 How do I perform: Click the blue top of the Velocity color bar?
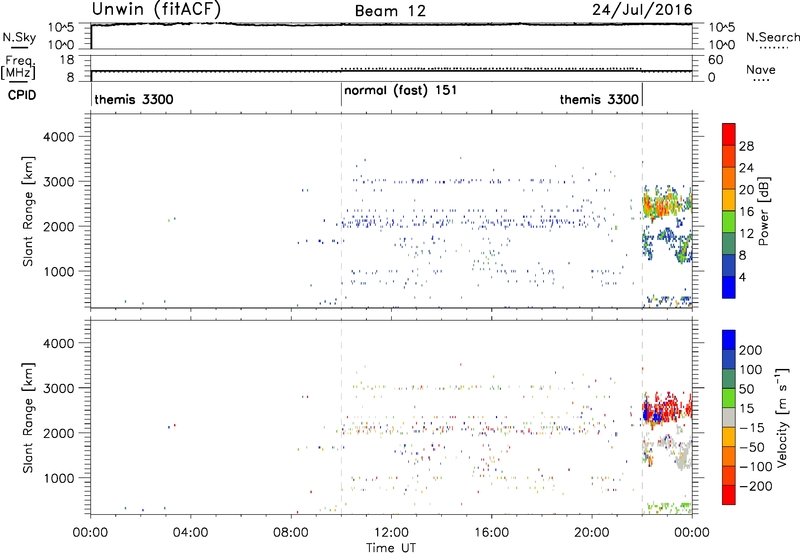(x=729, y=340)
